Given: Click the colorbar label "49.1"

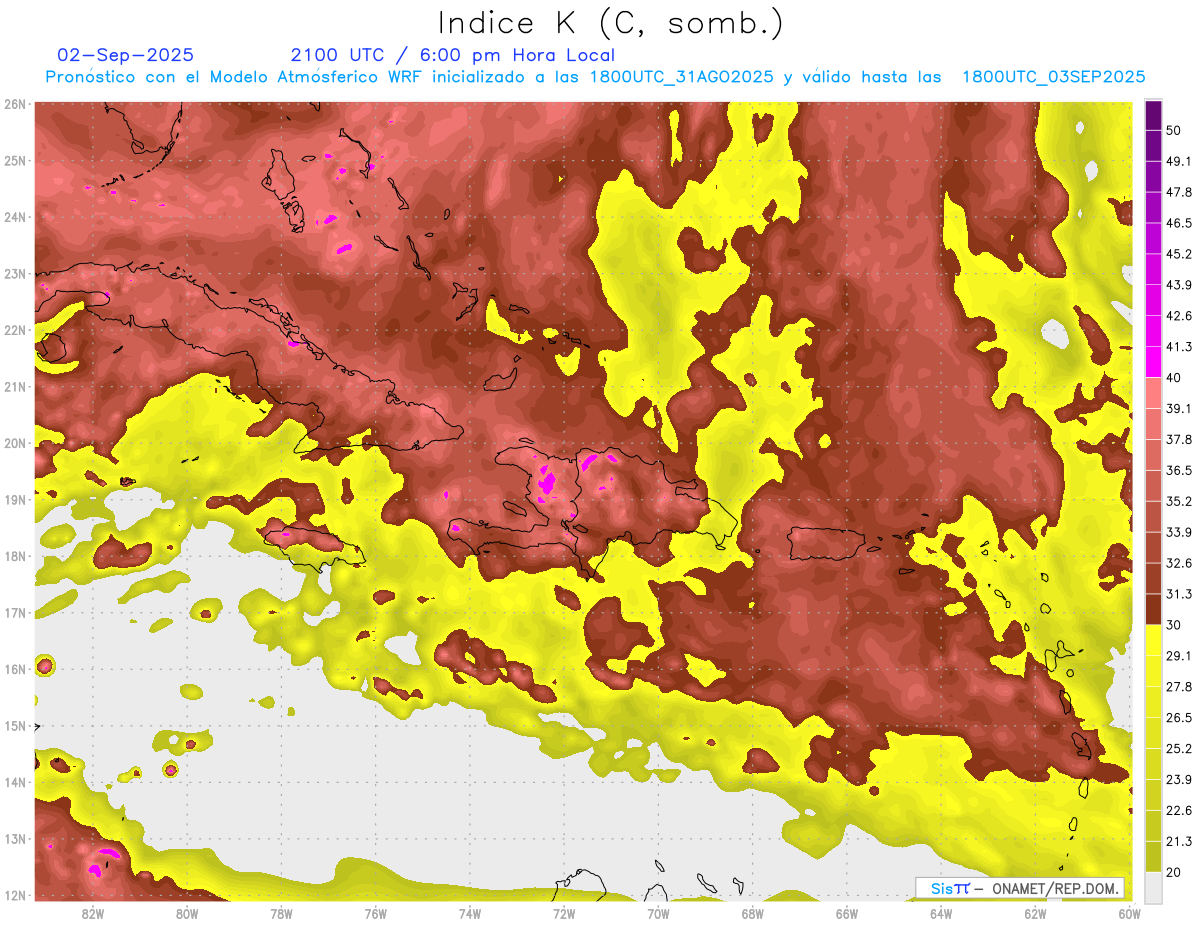Looking at the screenshot, I should 1178,161.
